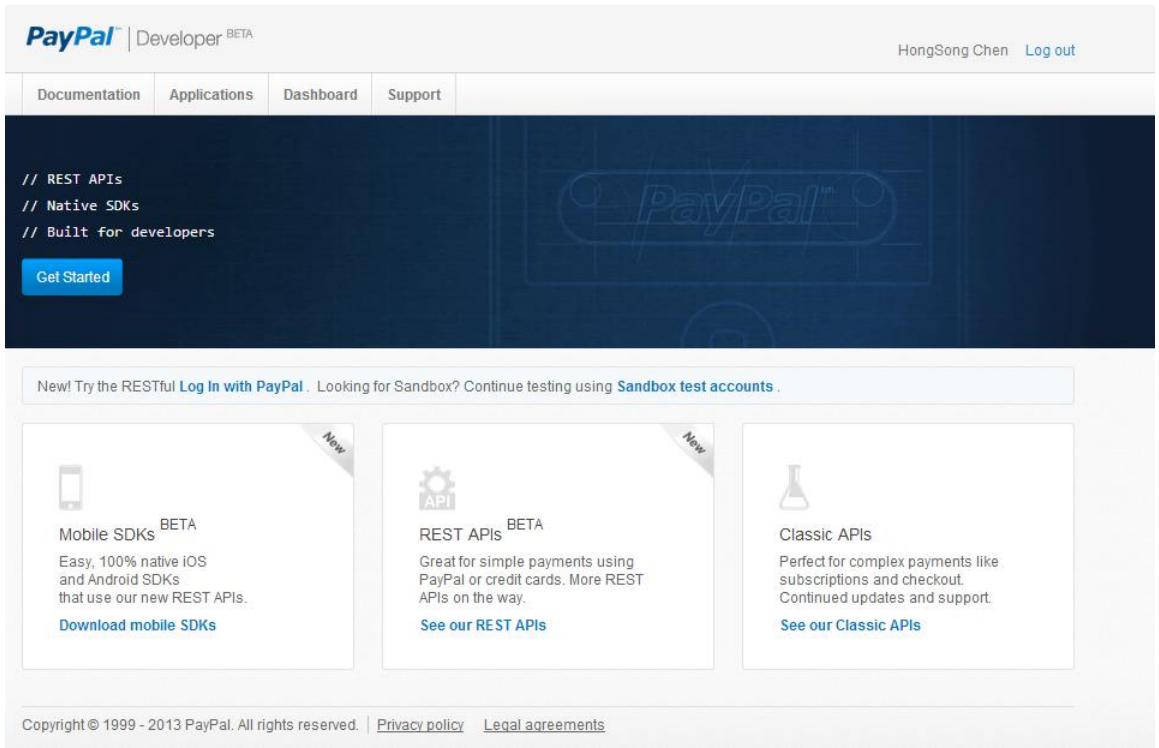Click the copyright 1999 - 2013 PayPal text
The width and height of the screenshot is (1159, 748).
190,725
